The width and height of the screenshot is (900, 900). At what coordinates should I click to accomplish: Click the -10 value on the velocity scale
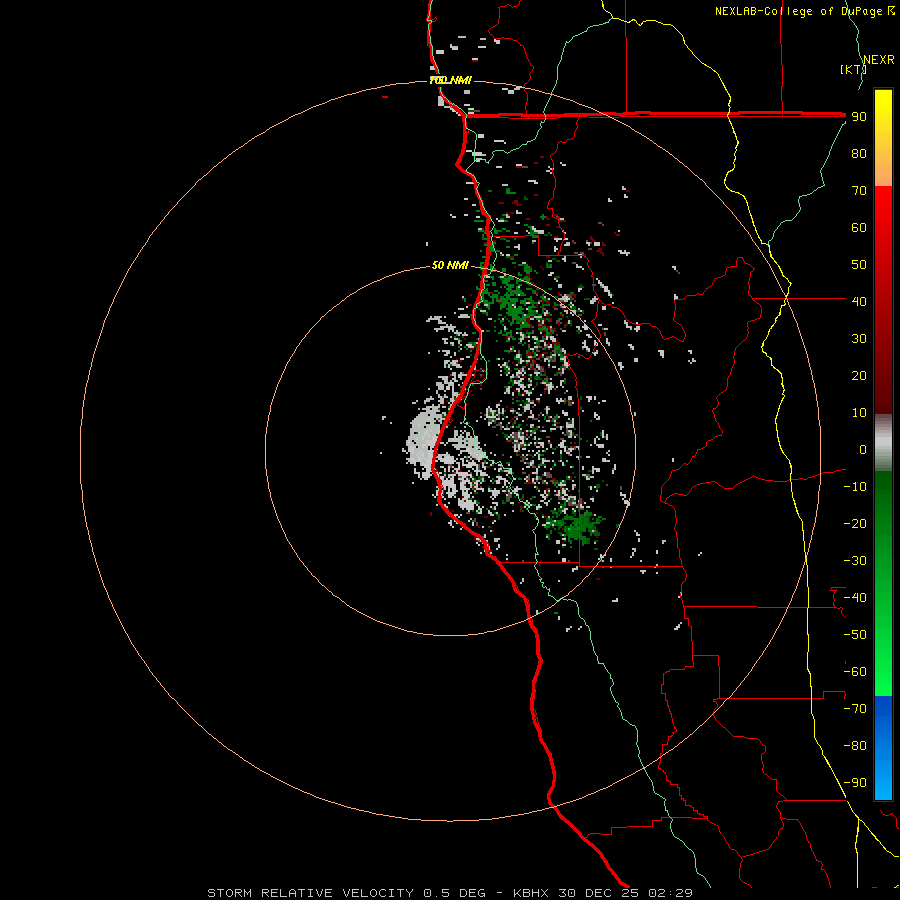pos(855,487)
